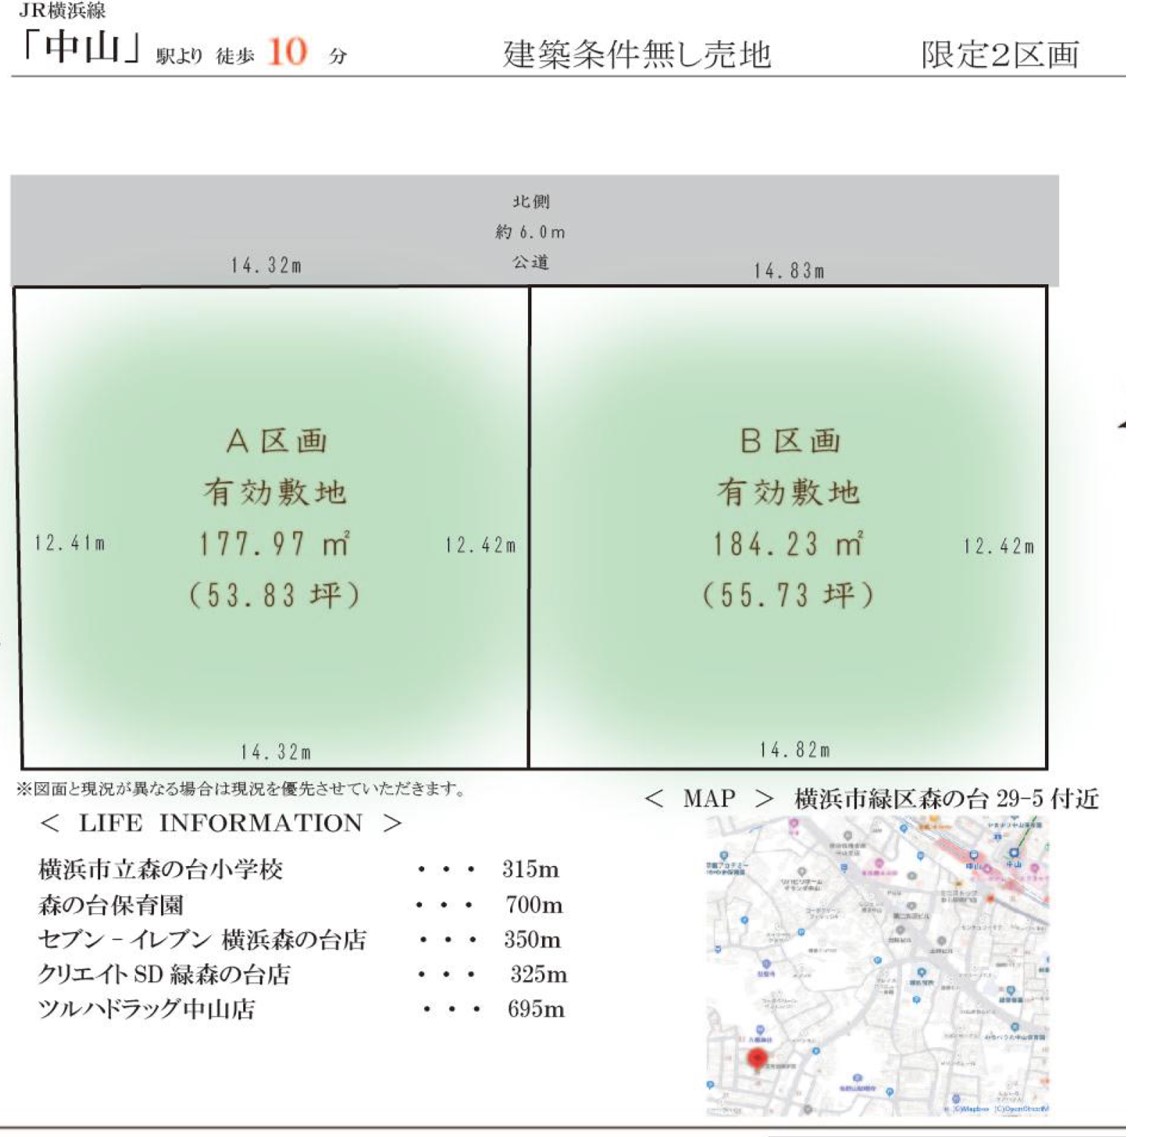Click the 12.41m side dimension
1156x1137 pixels.
click(70, 544)
